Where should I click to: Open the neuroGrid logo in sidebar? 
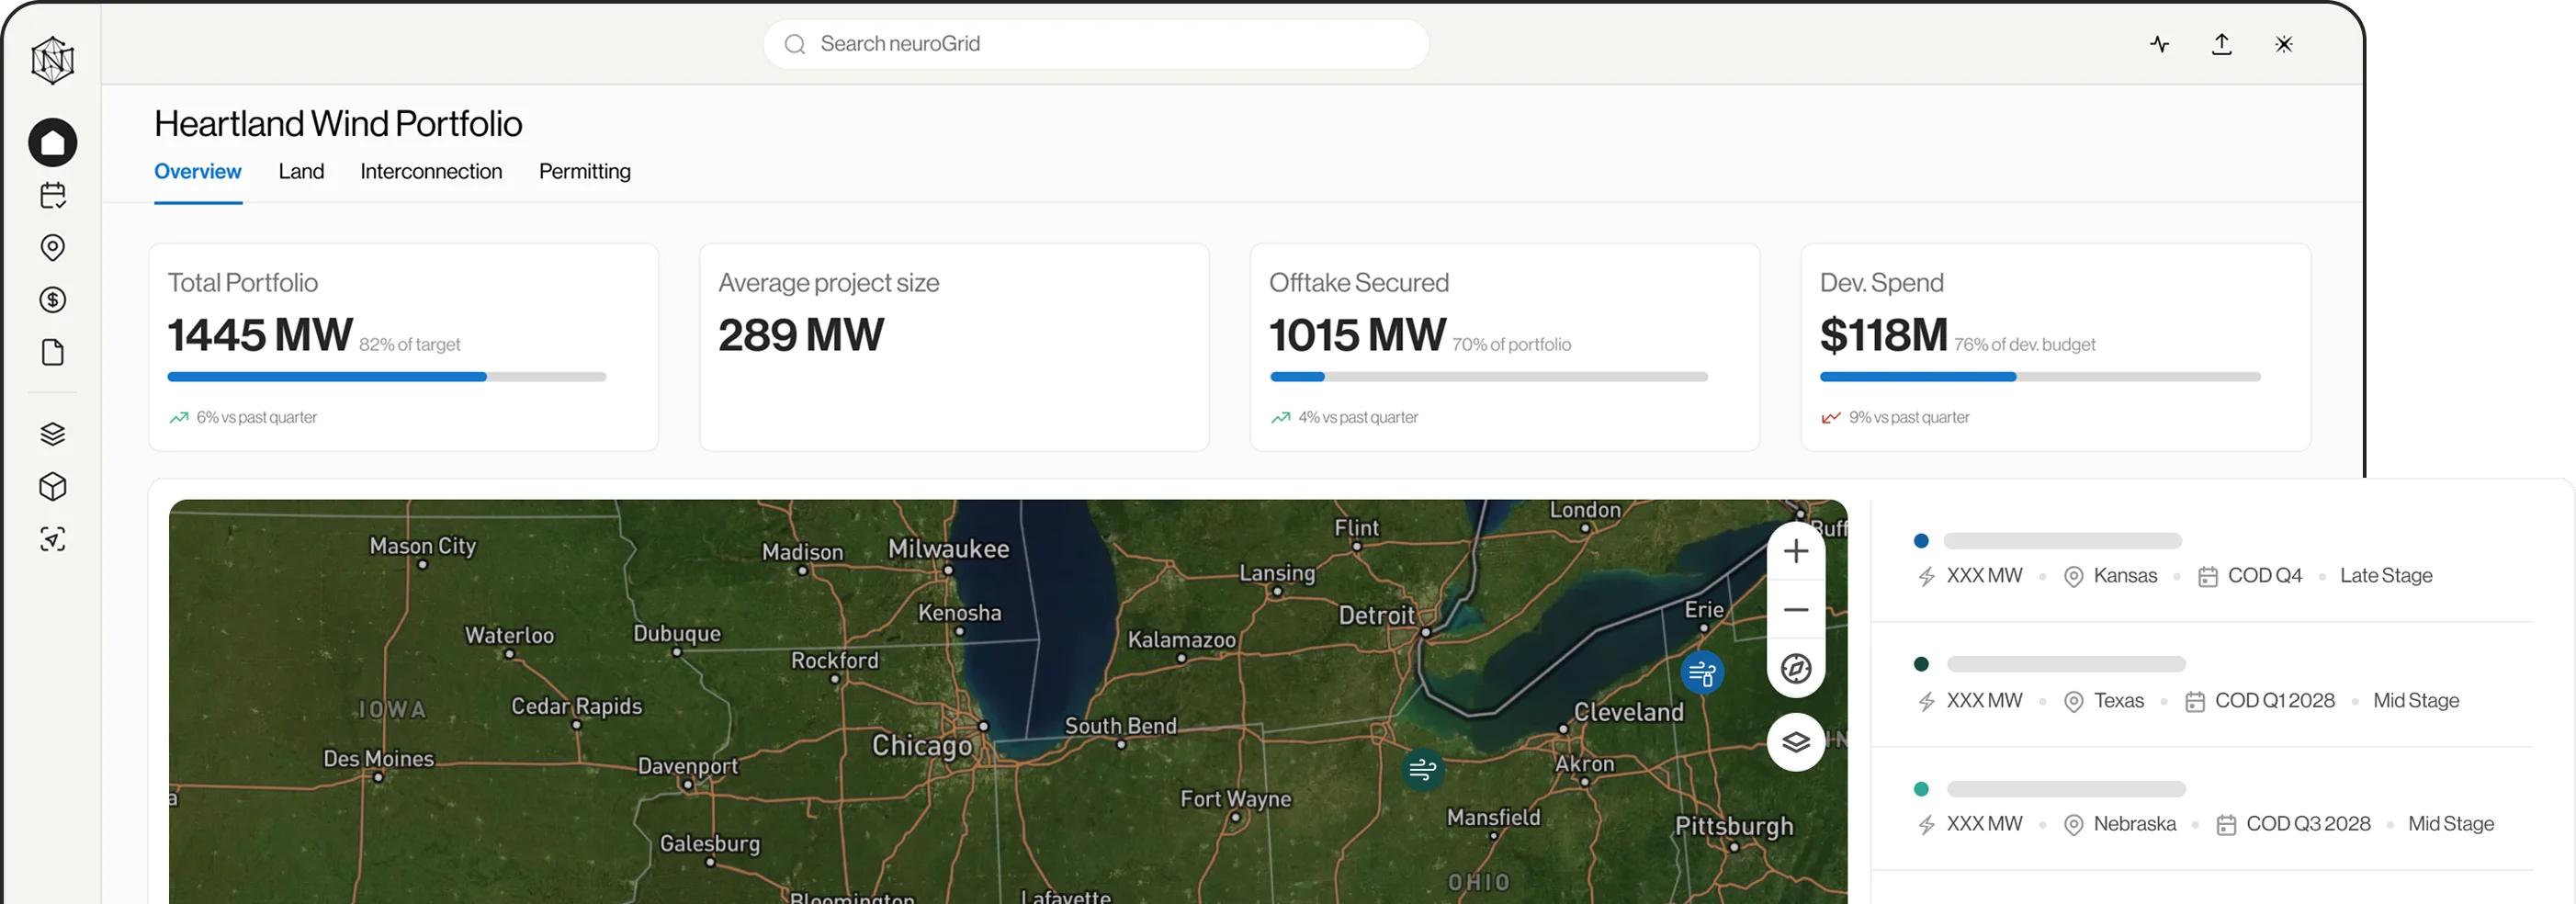pyautogui.click(x=52, y=60)
